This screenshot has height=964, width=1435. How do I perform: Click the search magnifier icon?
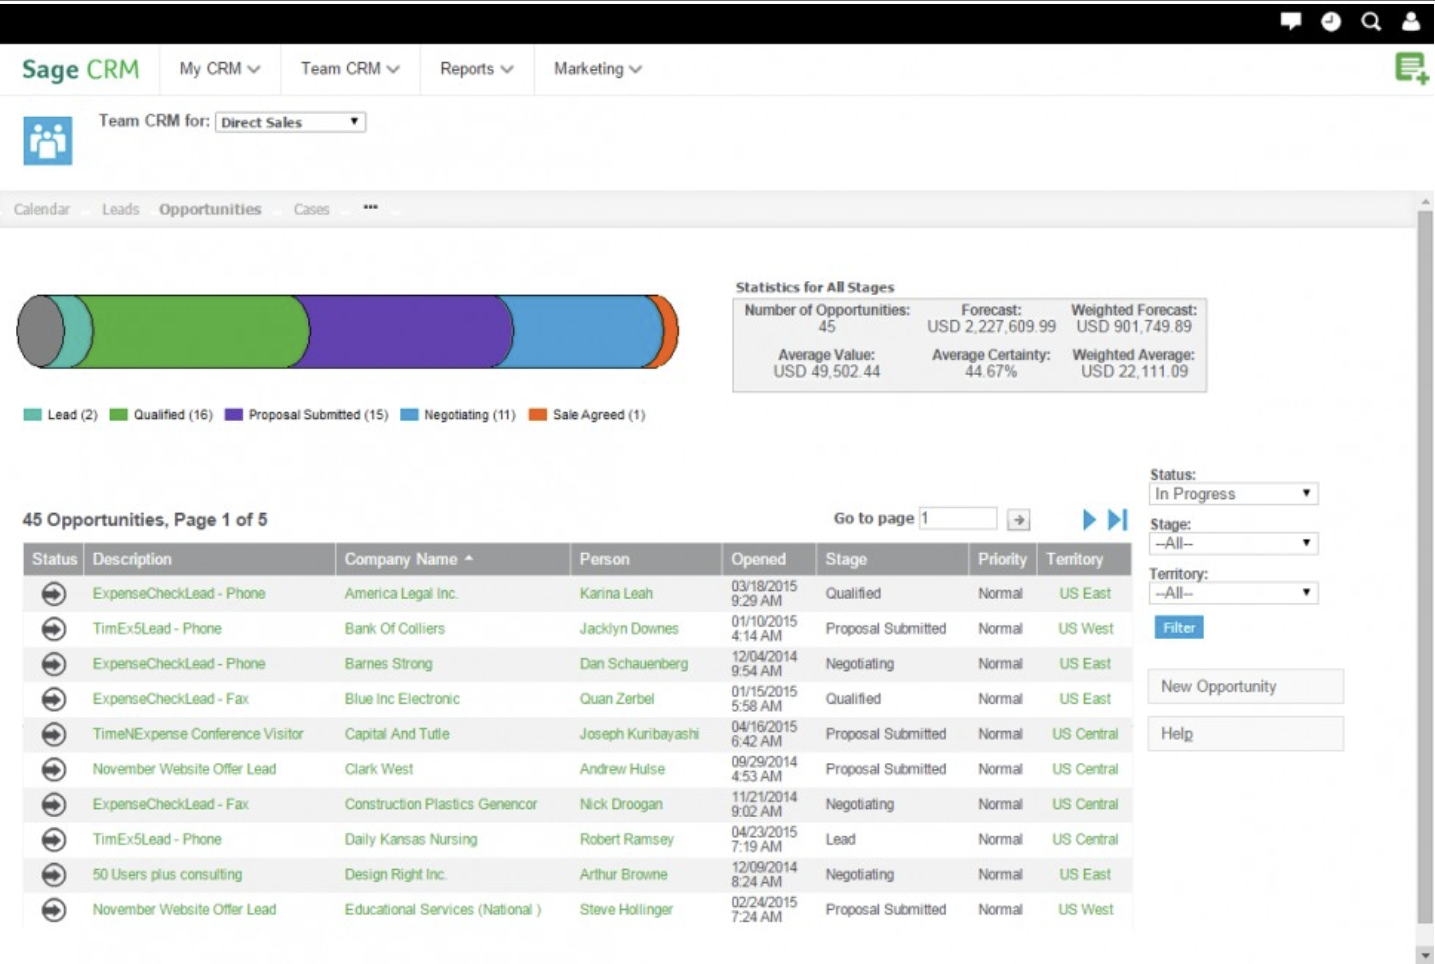coord(1371,21)
